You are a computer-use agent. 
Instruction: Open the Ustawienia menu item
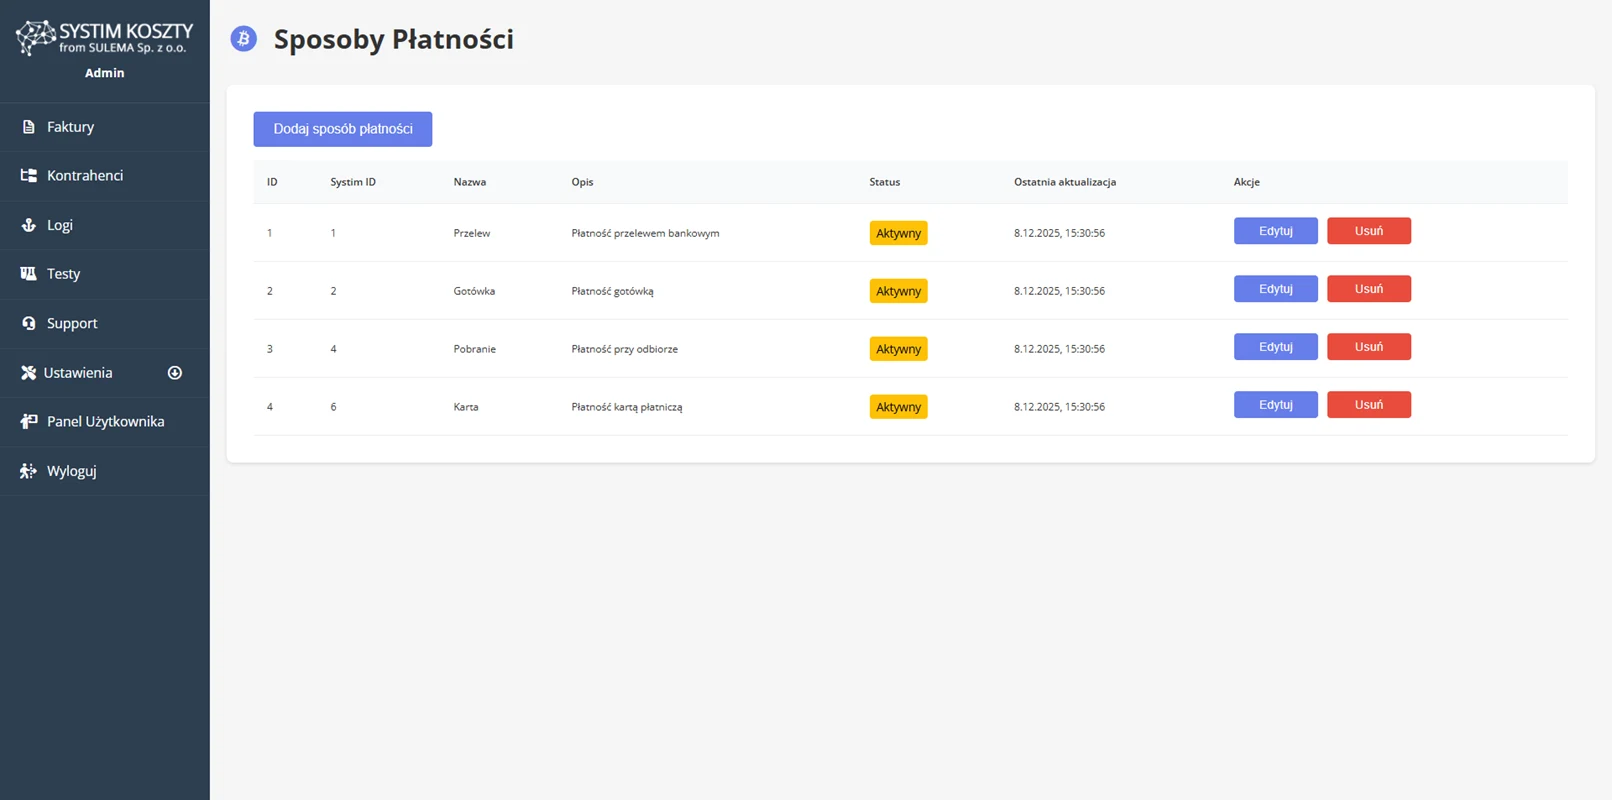(105, 372)
